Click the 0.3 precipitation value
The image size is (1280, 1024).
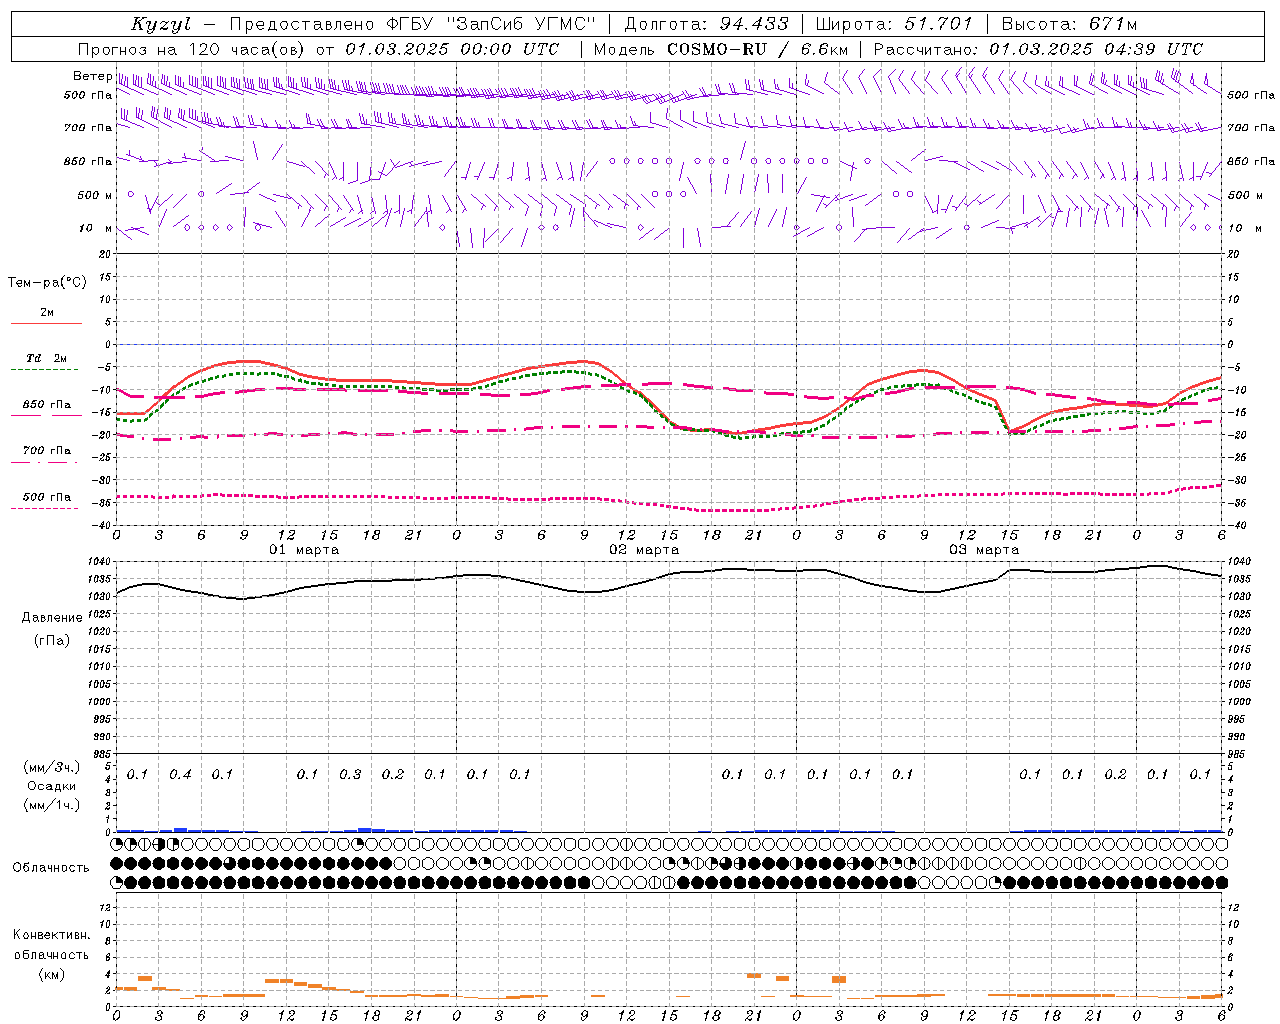[350, 774]
